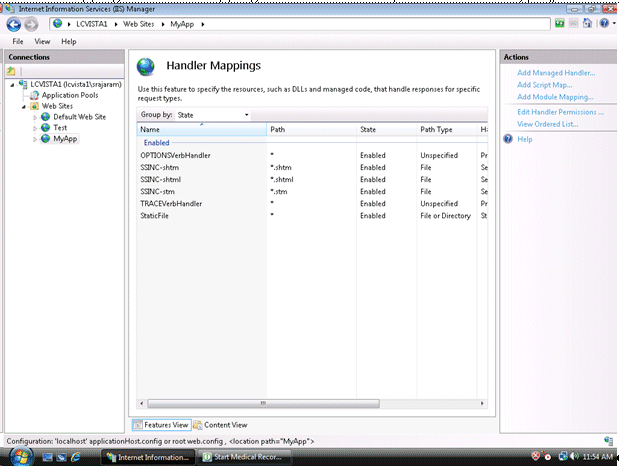Select the StaticFile handler row

click(312, 216)
